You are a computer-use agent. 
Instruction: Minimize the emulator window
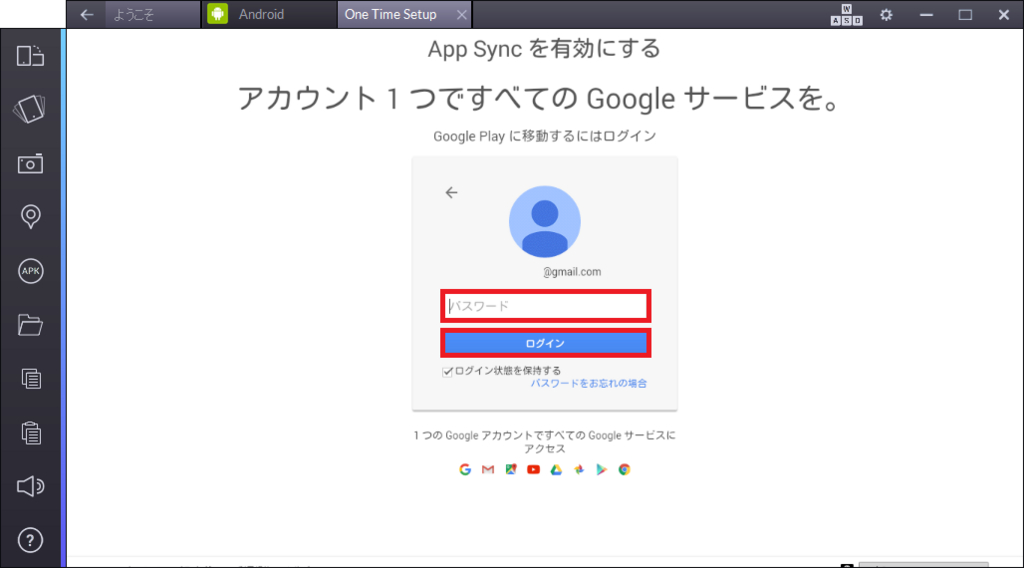[x=926, y=14]
